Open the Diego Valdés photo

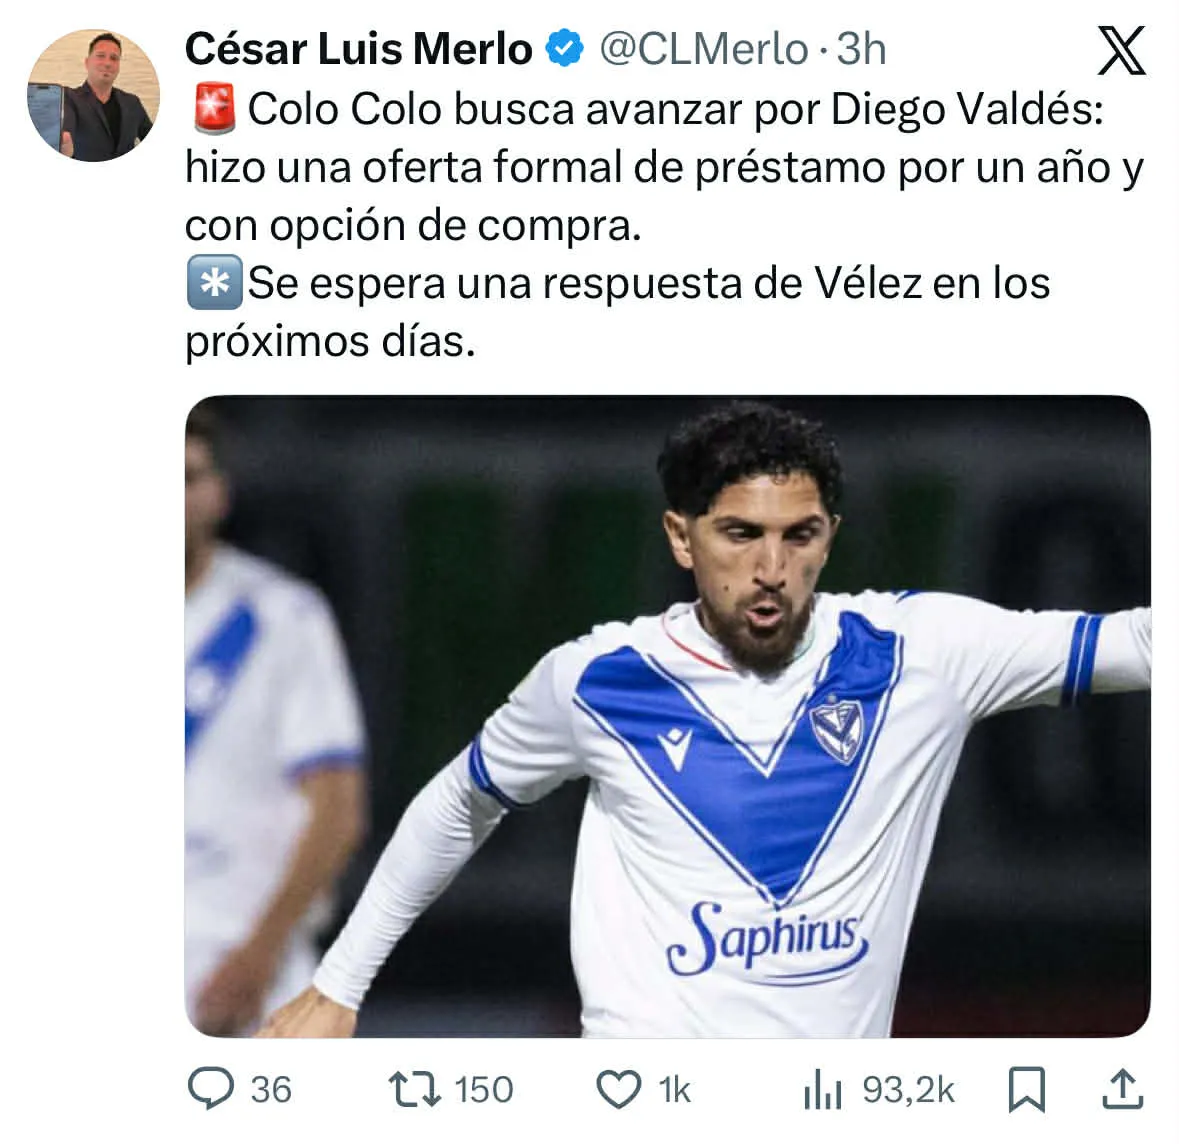click(x=668, y=716)
